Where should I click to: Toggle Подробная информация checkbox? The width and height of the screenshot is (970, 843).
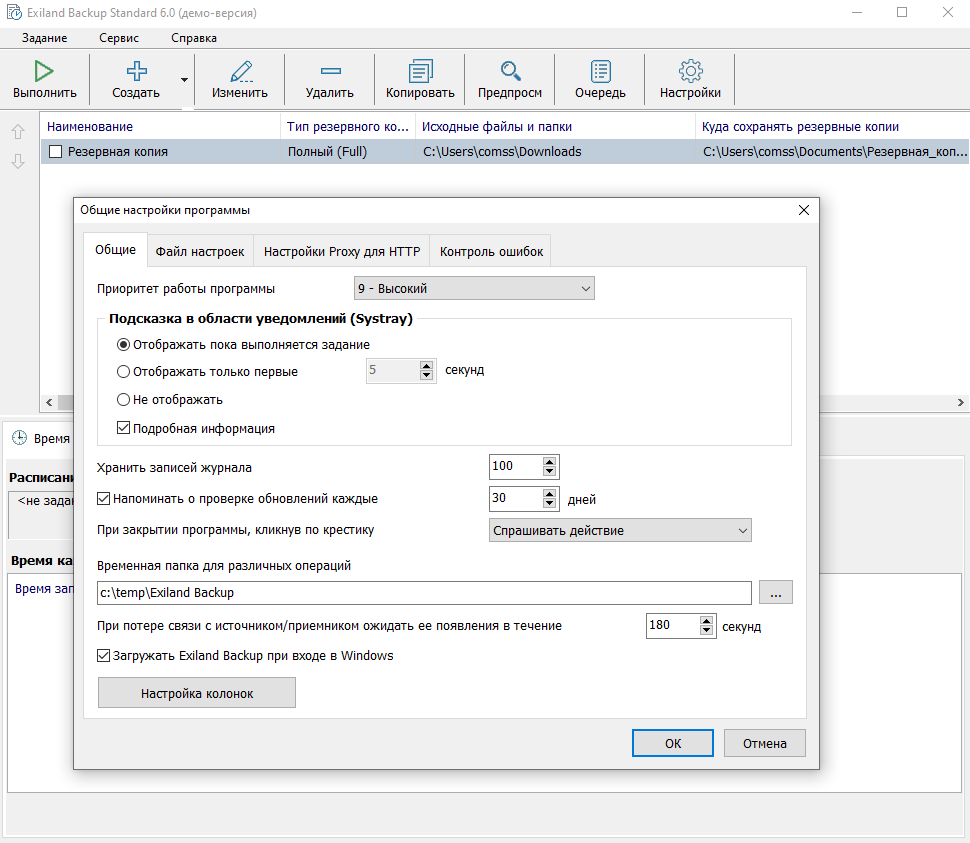tap(124, 428)
